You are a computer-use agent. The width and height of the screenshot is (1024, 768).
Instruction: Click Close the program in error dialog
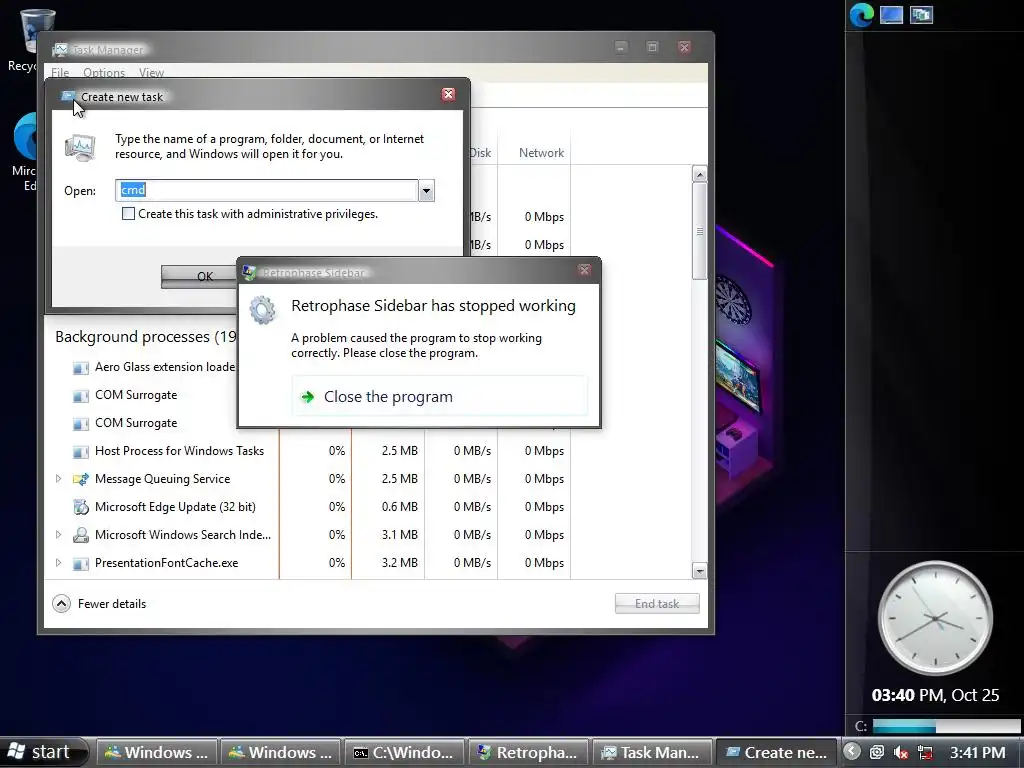pos(440,396)
